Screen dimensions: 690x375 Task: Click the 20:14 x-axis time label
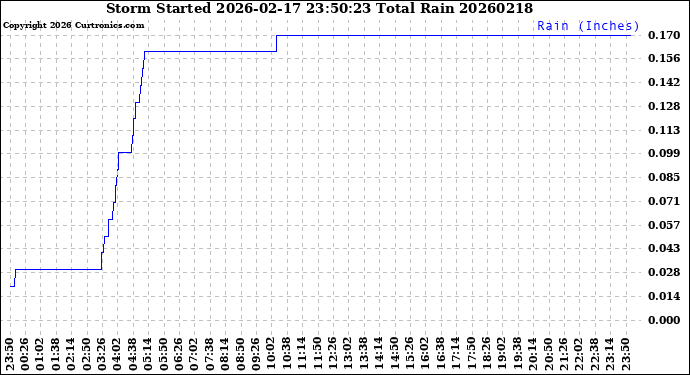coord(533,354)
